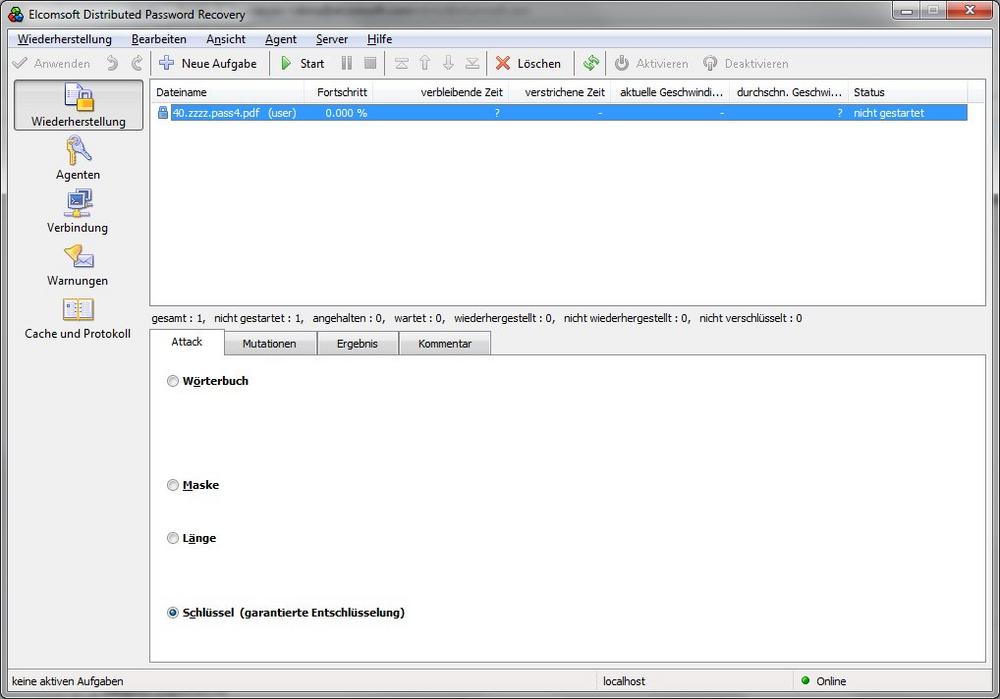
Task: Open the Server menu
Action: (x=331, y=39)
